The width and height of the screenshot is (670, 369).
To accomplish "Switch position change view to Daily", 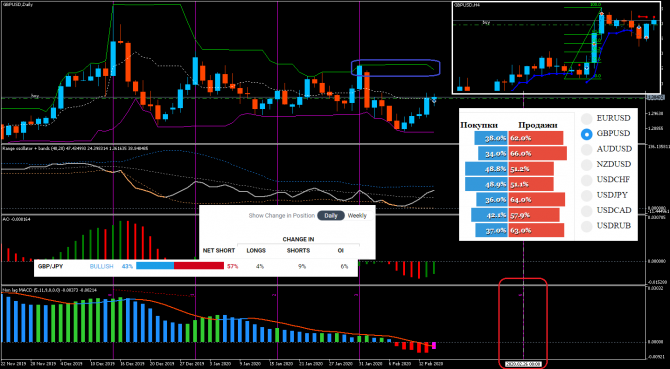I will point(331,216).
